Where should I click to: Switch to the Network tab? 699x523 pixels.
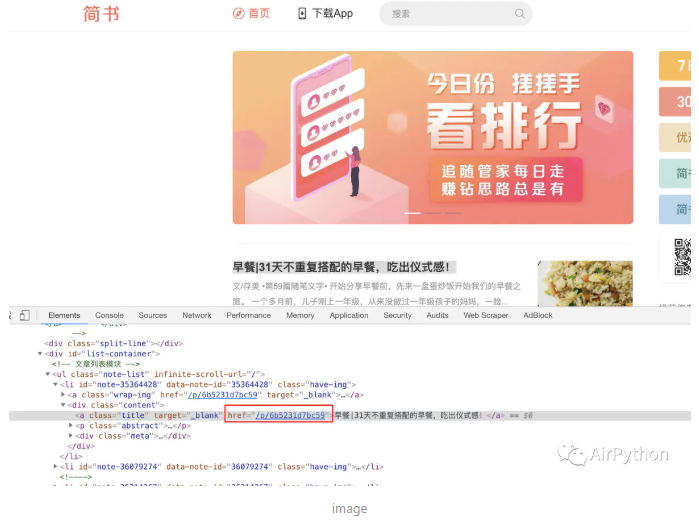pyautogui.click(x=197, y=315)
